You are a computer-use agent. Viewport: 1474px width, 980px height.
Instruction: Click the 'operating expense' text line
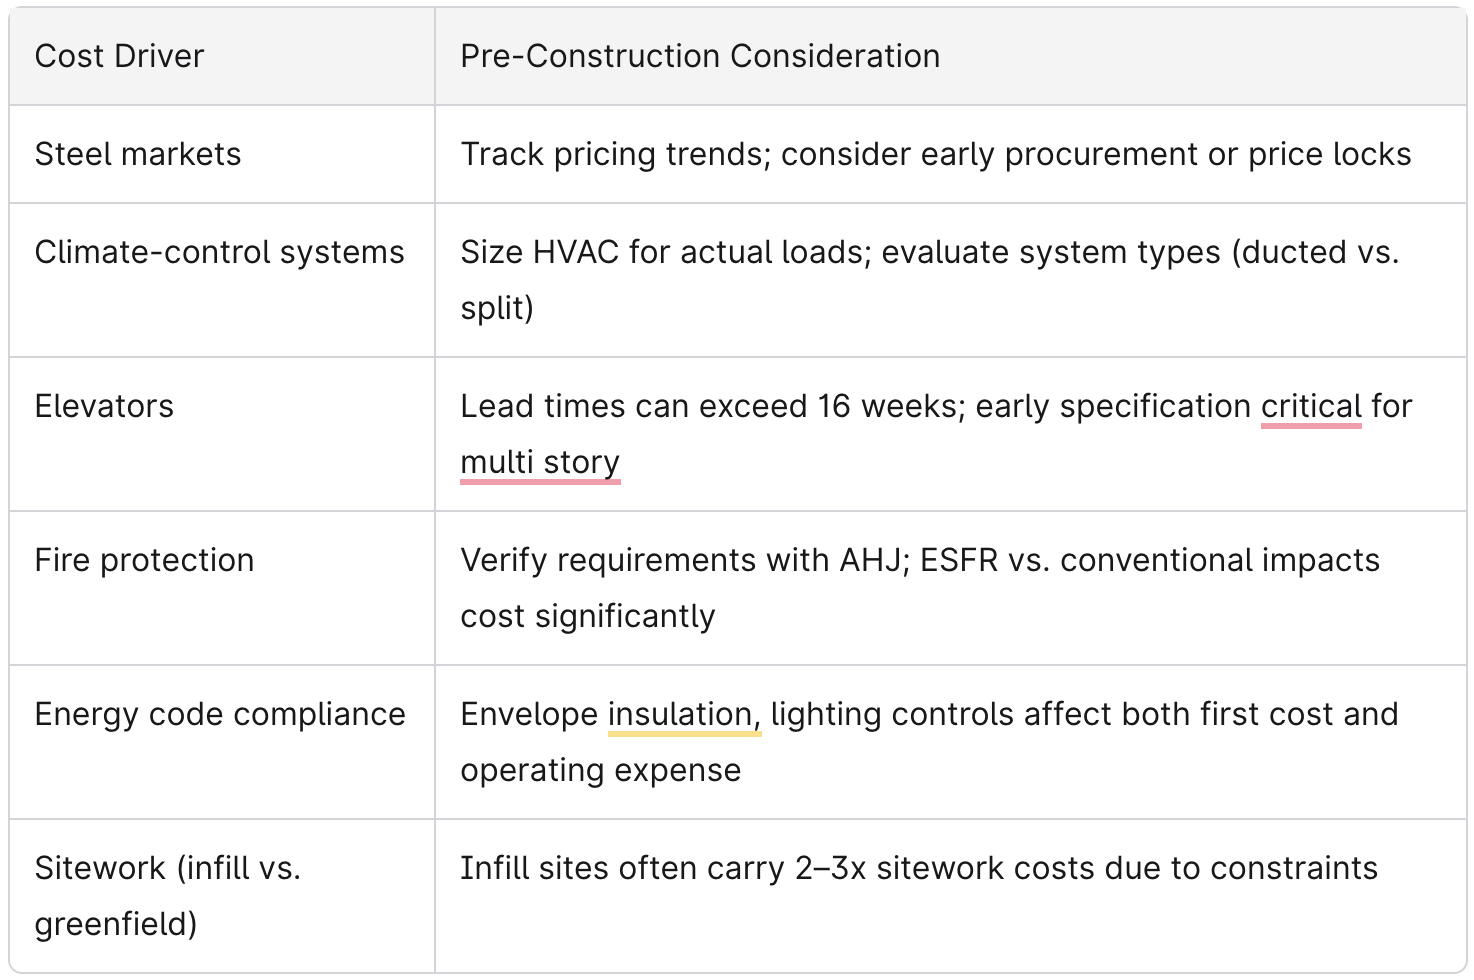point(600,771)
